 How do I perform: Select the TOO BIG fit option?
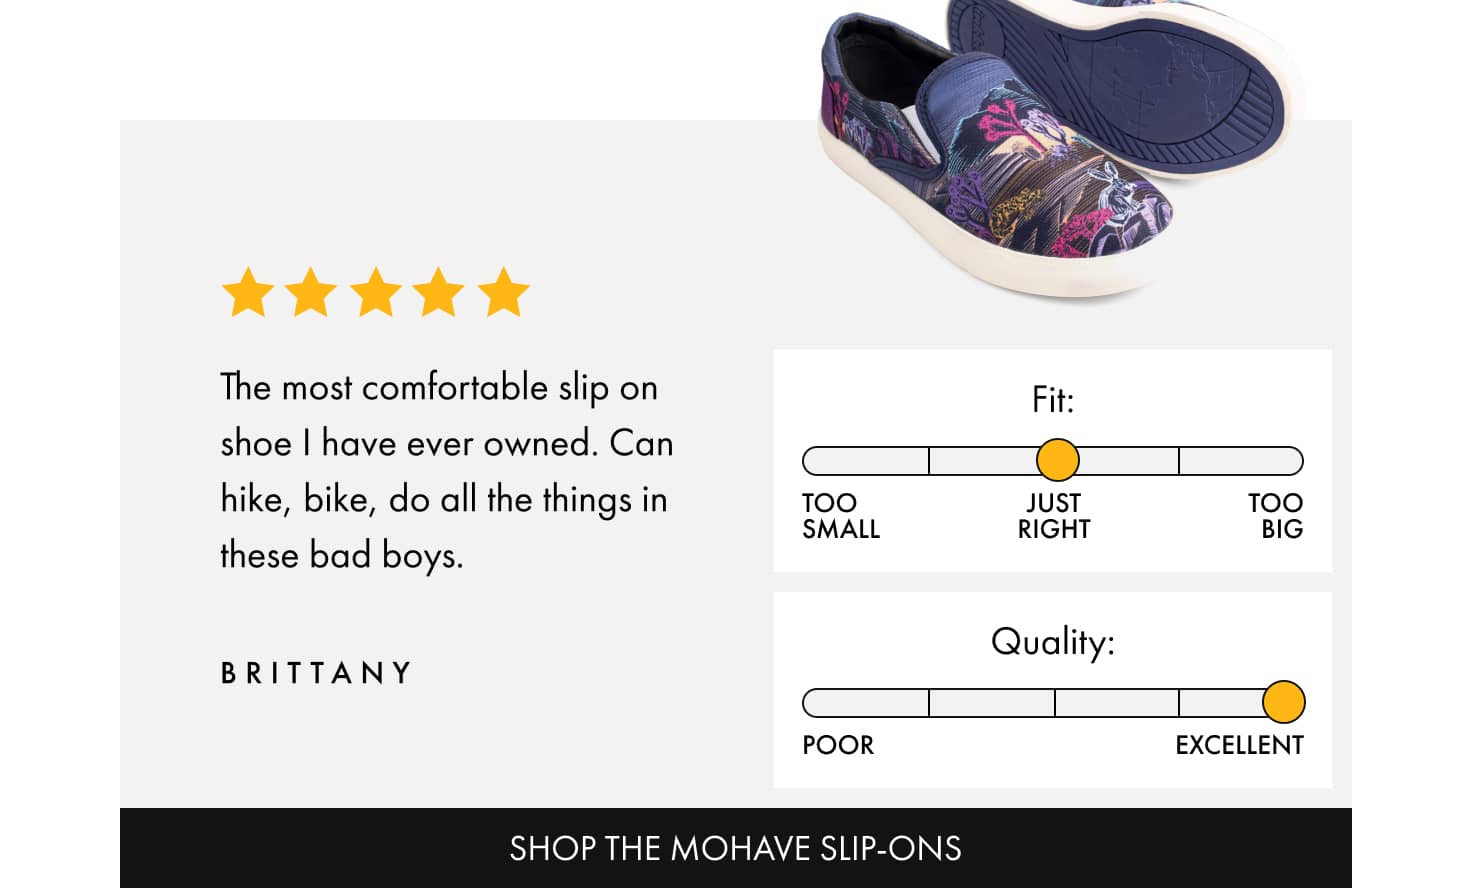tap(1277, 516)
